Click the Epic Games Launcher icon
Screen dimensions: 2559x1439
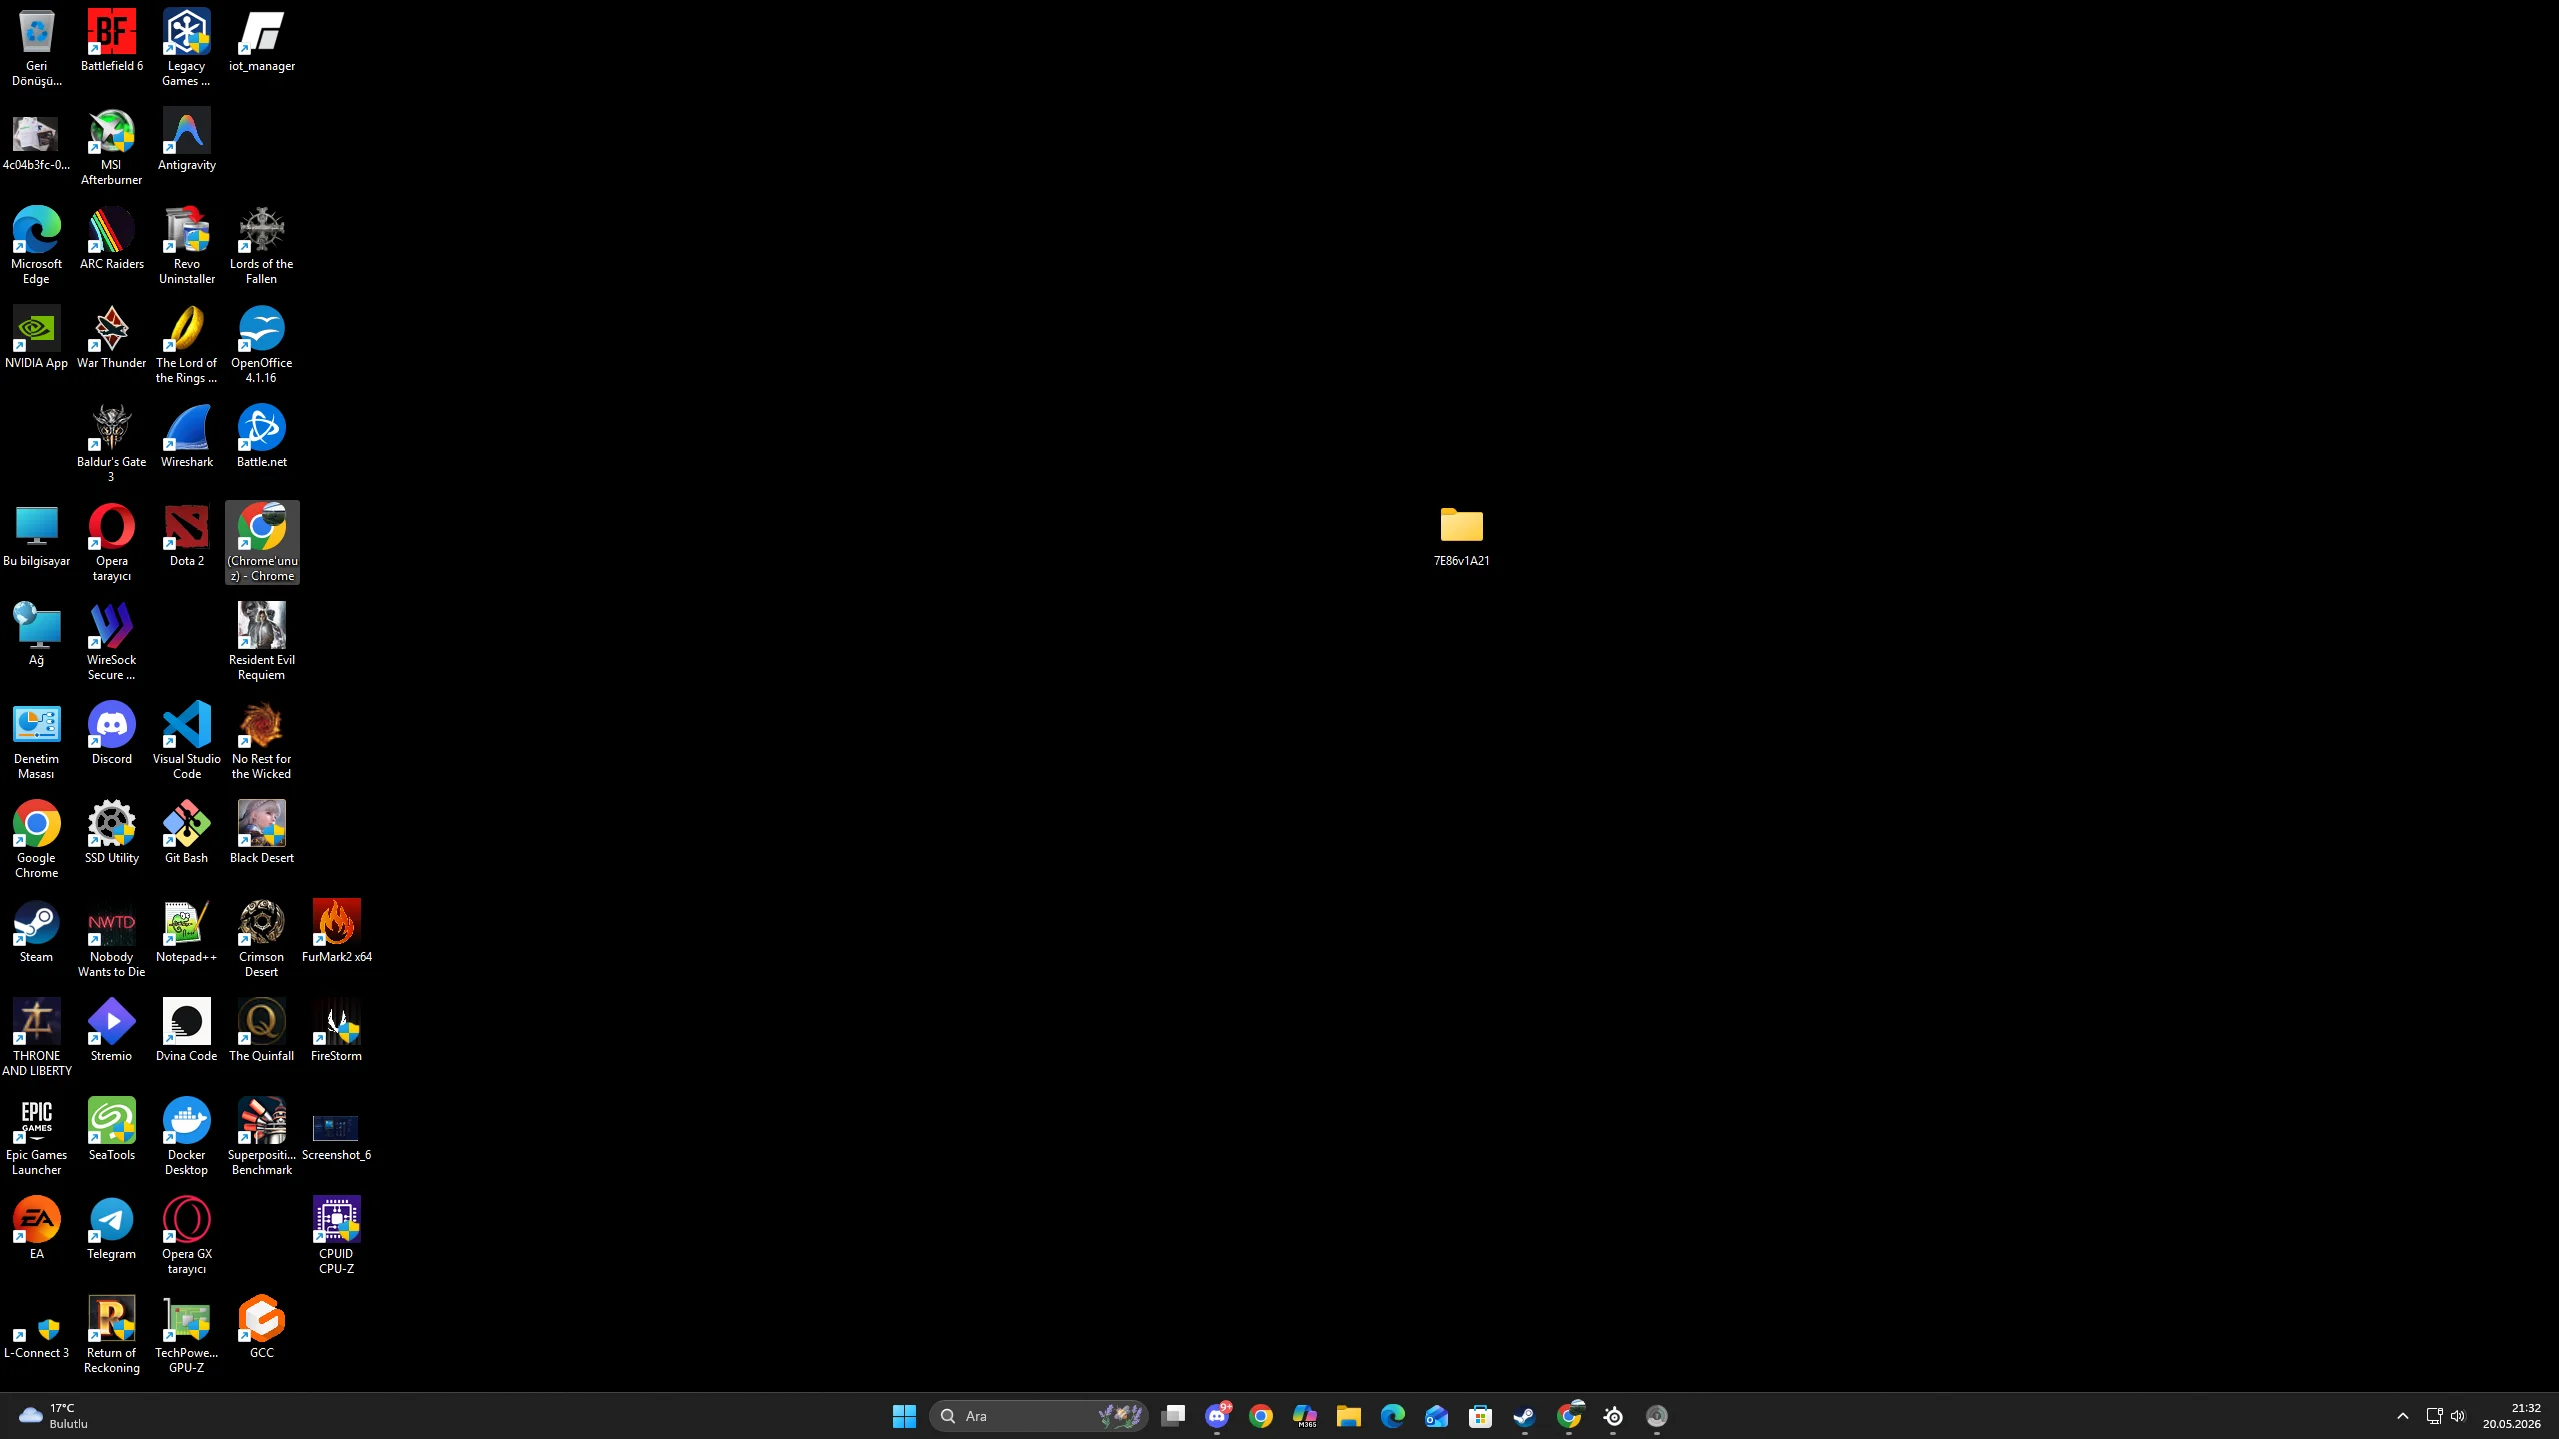click(x=36, y=1137)
